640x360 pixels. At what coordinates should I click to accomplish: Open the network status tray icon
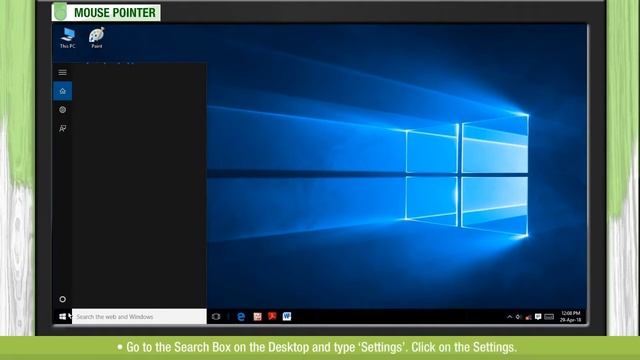(x=529, y=317)
